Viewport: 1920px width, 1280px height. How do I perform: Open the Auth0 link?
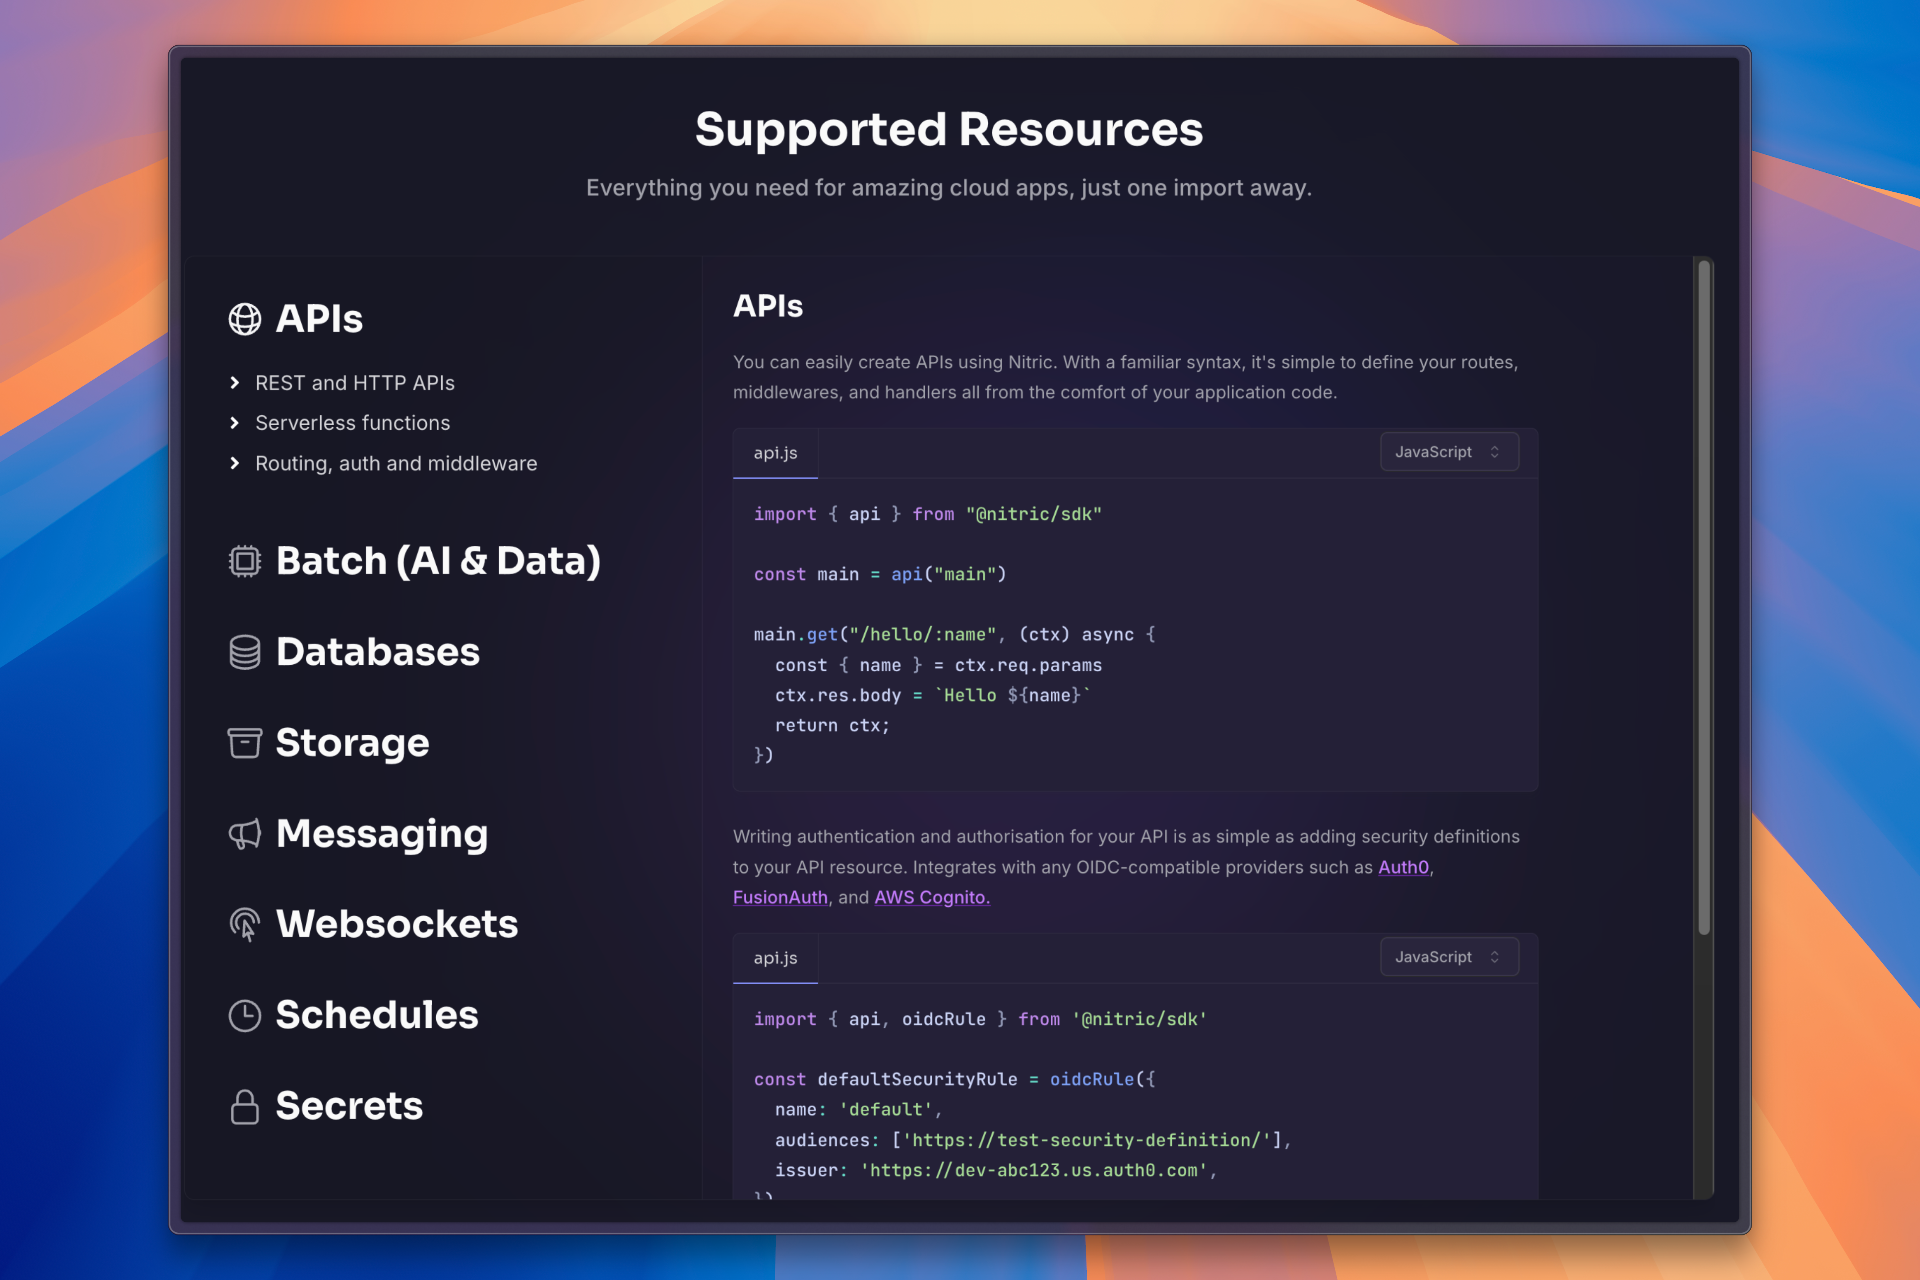1403,867
